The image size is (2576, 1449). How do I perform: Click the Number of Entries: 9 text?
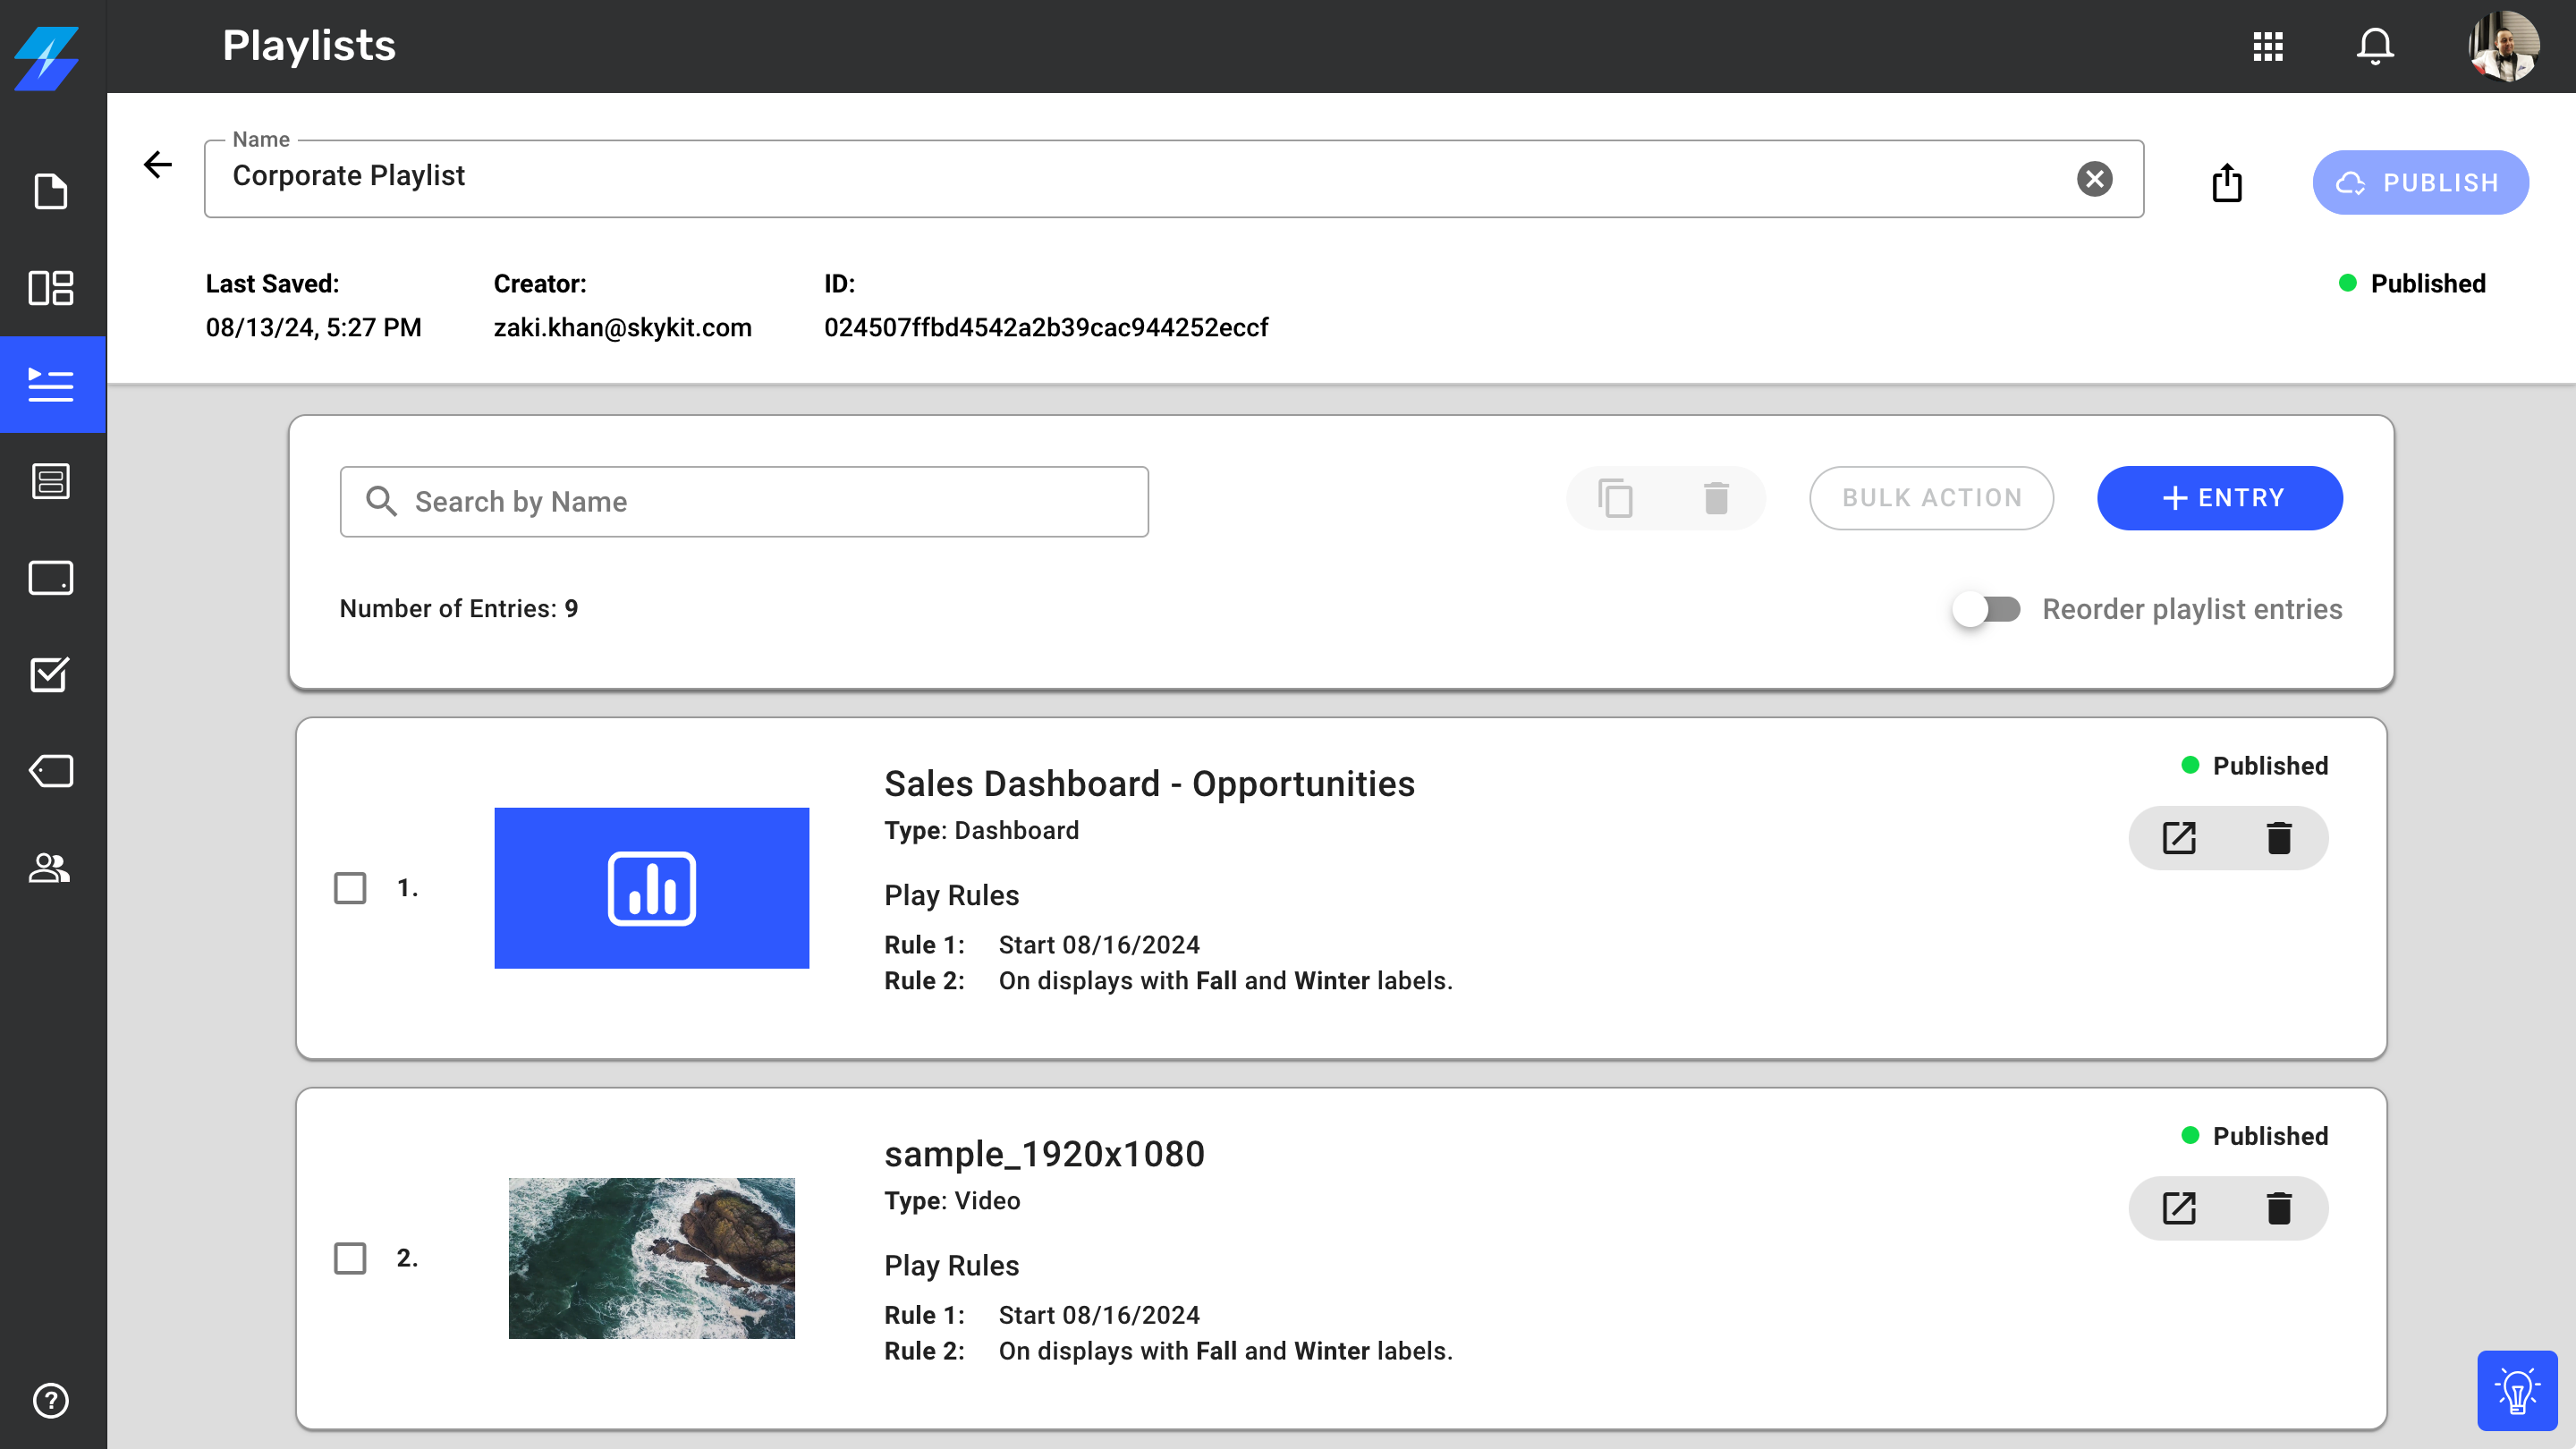point(459,609)
